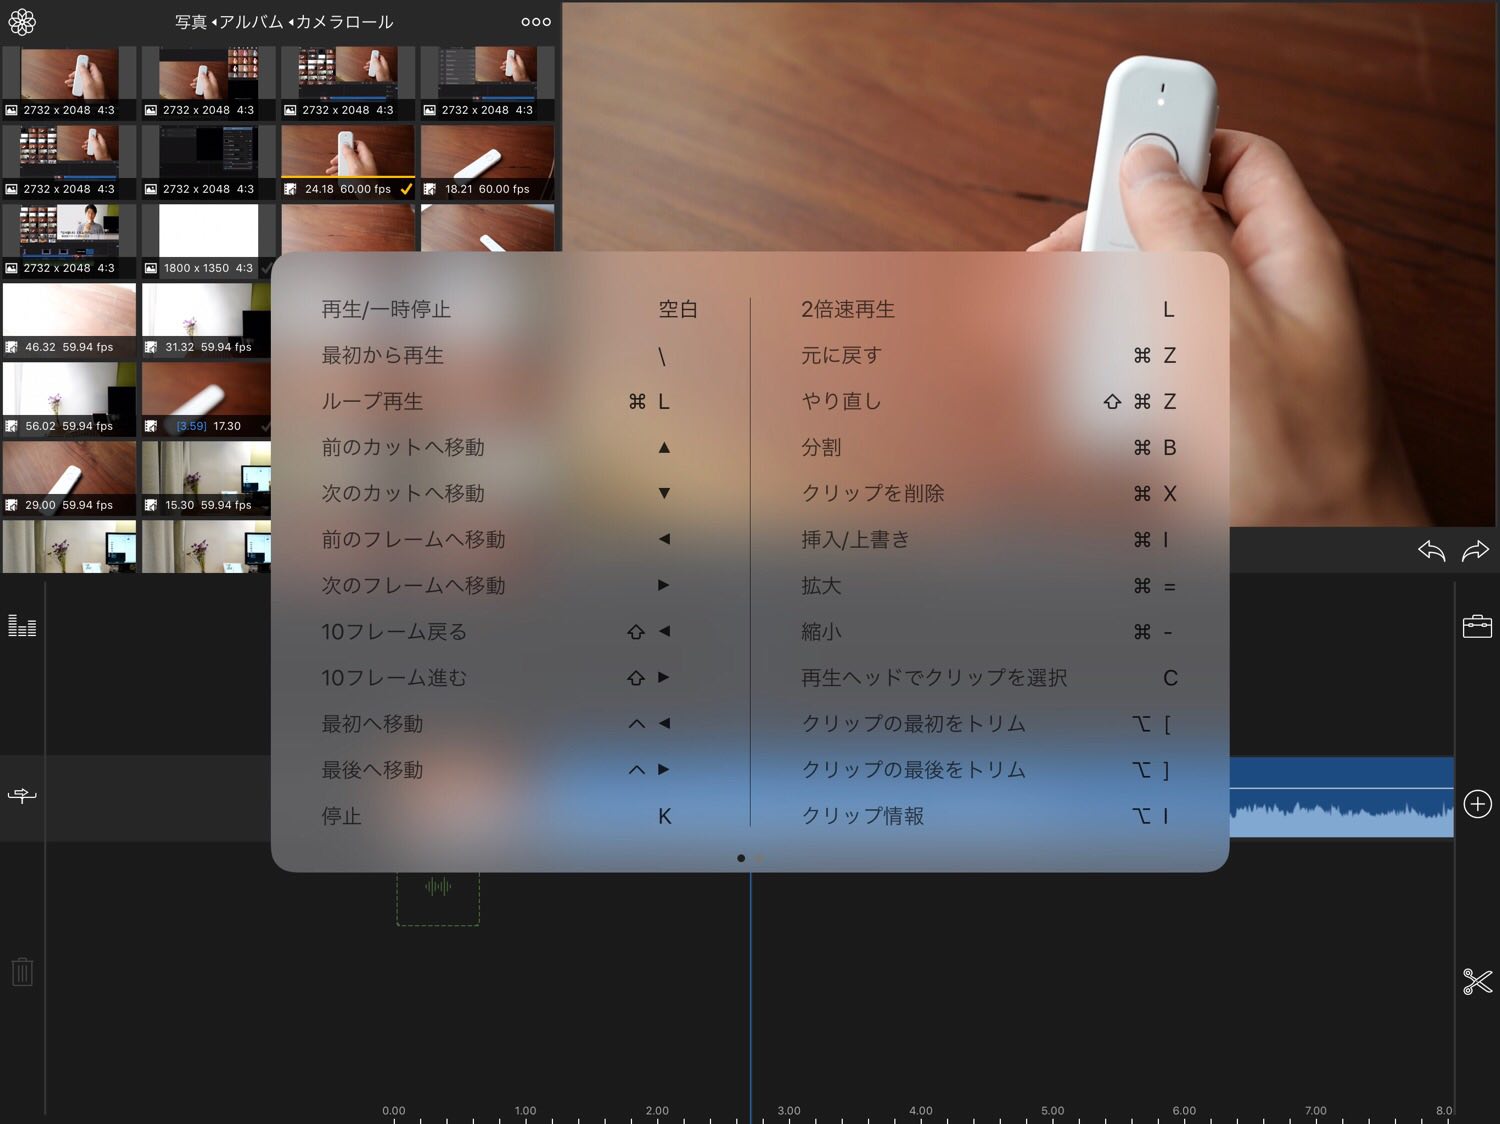
Task: Open the audio mixer bars icon
Action: [22, 626]
